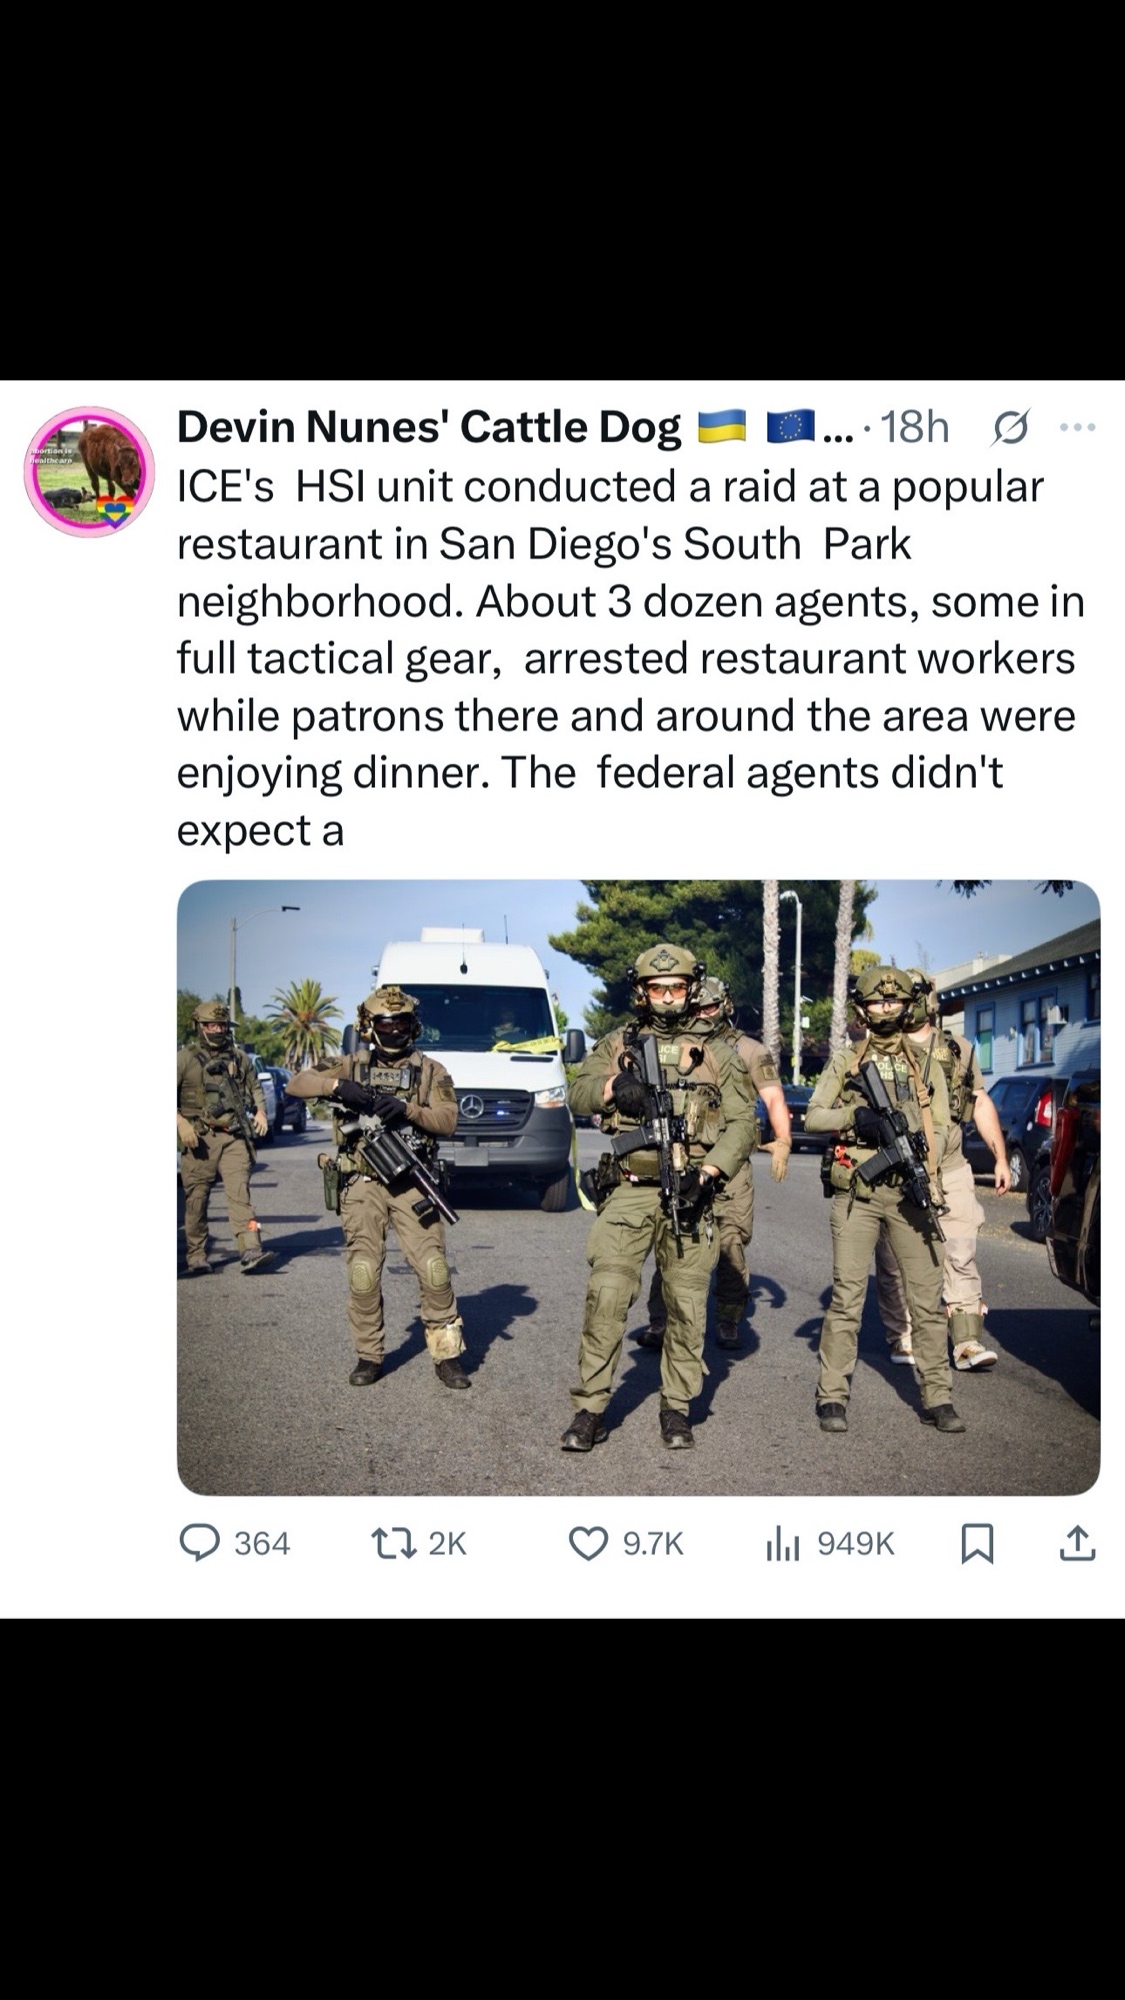Tap the 2K reposts count

pos(447,1544)
